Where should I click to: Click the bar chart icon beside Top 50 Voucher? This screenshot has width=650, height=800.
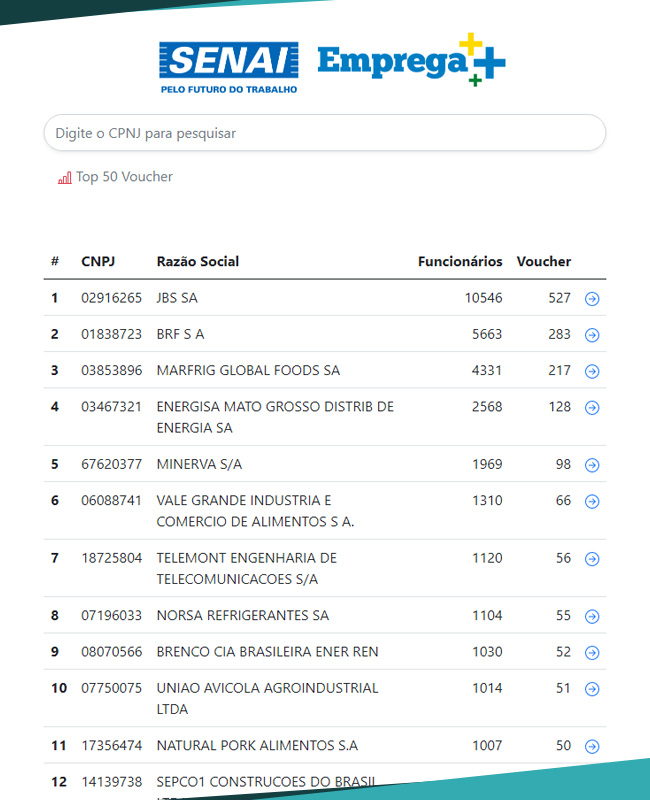65,178
